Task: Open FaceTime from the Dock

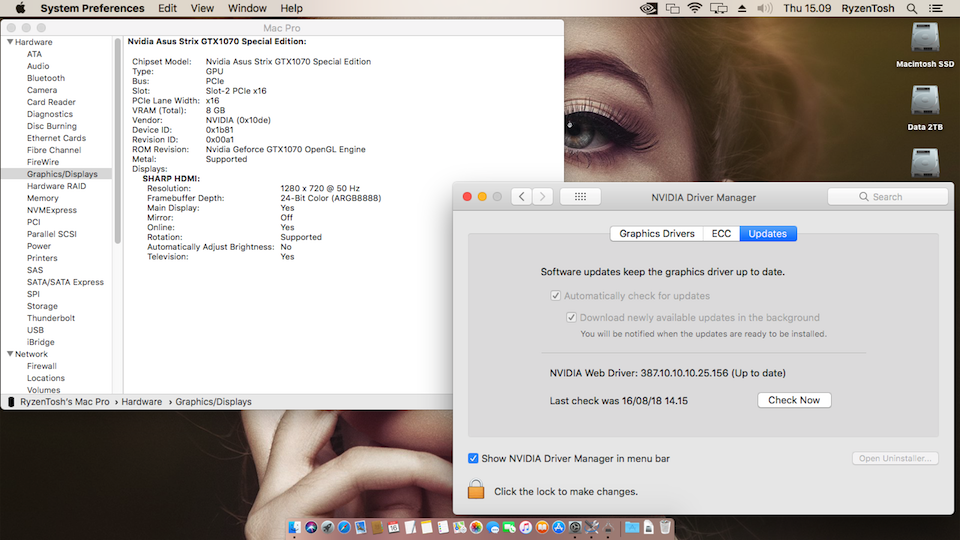Action: pos(509,527)
